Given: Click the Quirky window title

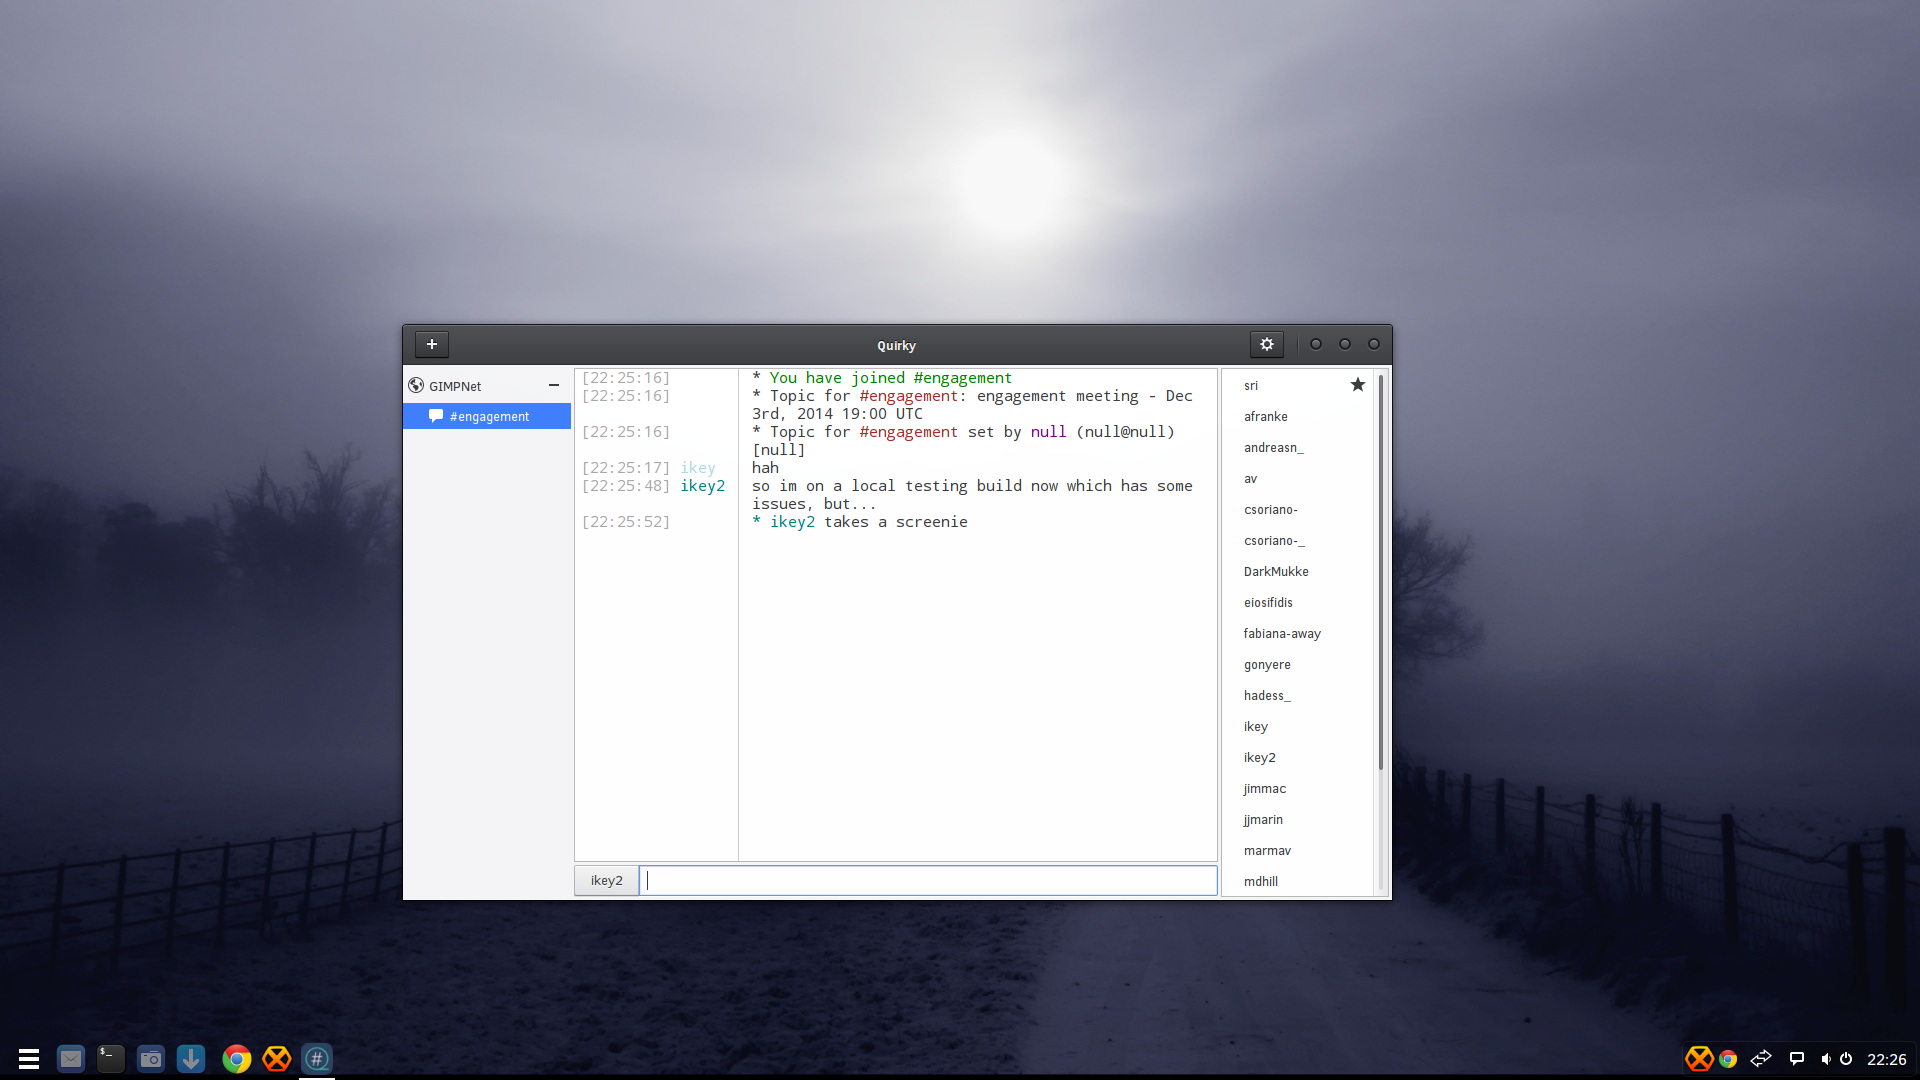Looking at the screenshot, I should tap(896, 346).
